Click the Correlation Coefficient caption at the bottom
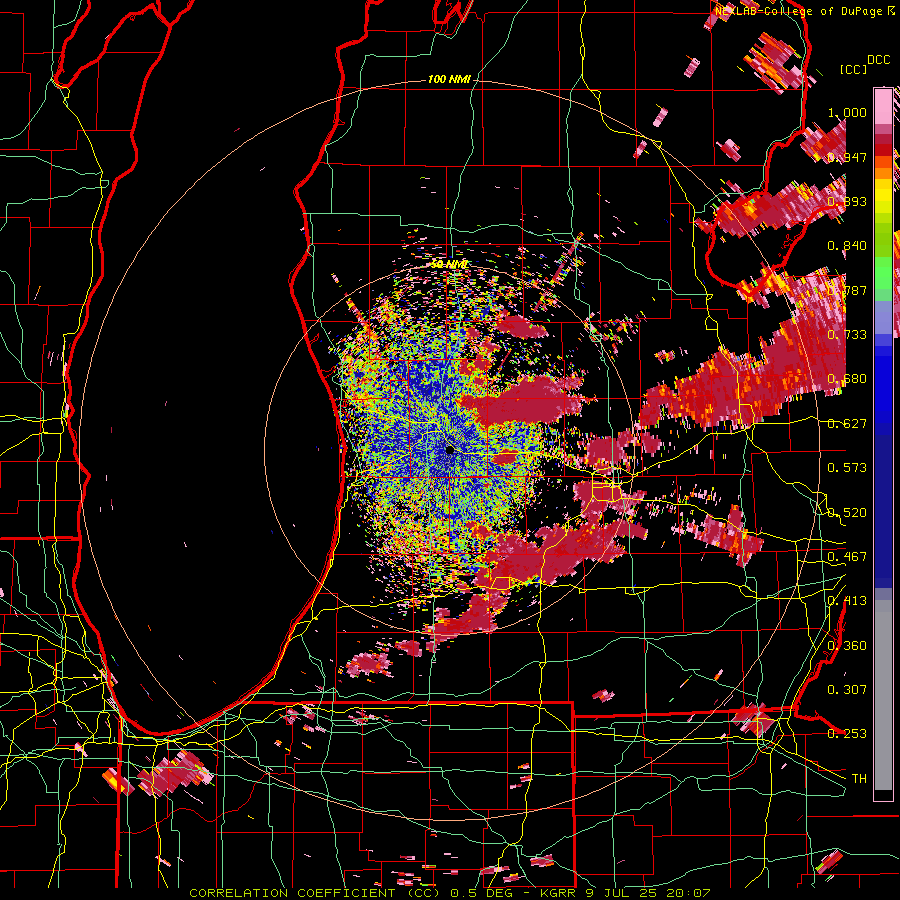900x900 pixels. (x=450, y=893)
